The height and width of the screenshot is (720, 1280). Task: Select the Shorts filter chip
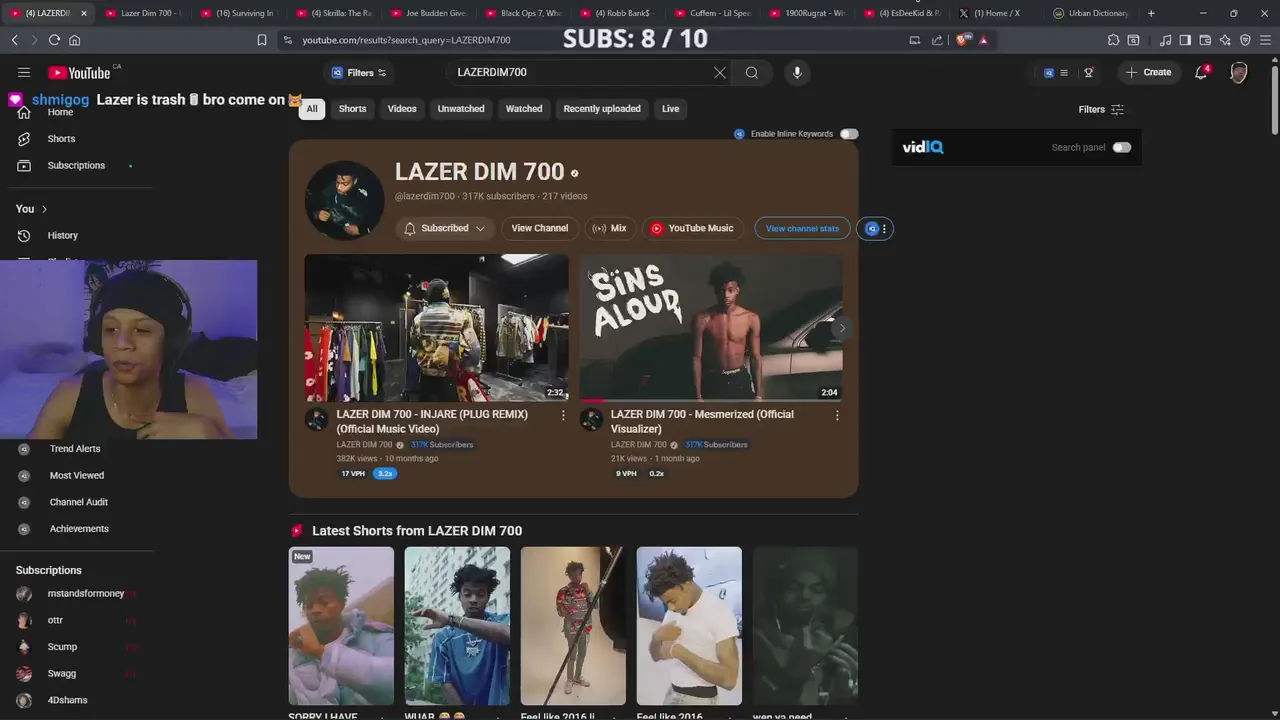[352, 109]
